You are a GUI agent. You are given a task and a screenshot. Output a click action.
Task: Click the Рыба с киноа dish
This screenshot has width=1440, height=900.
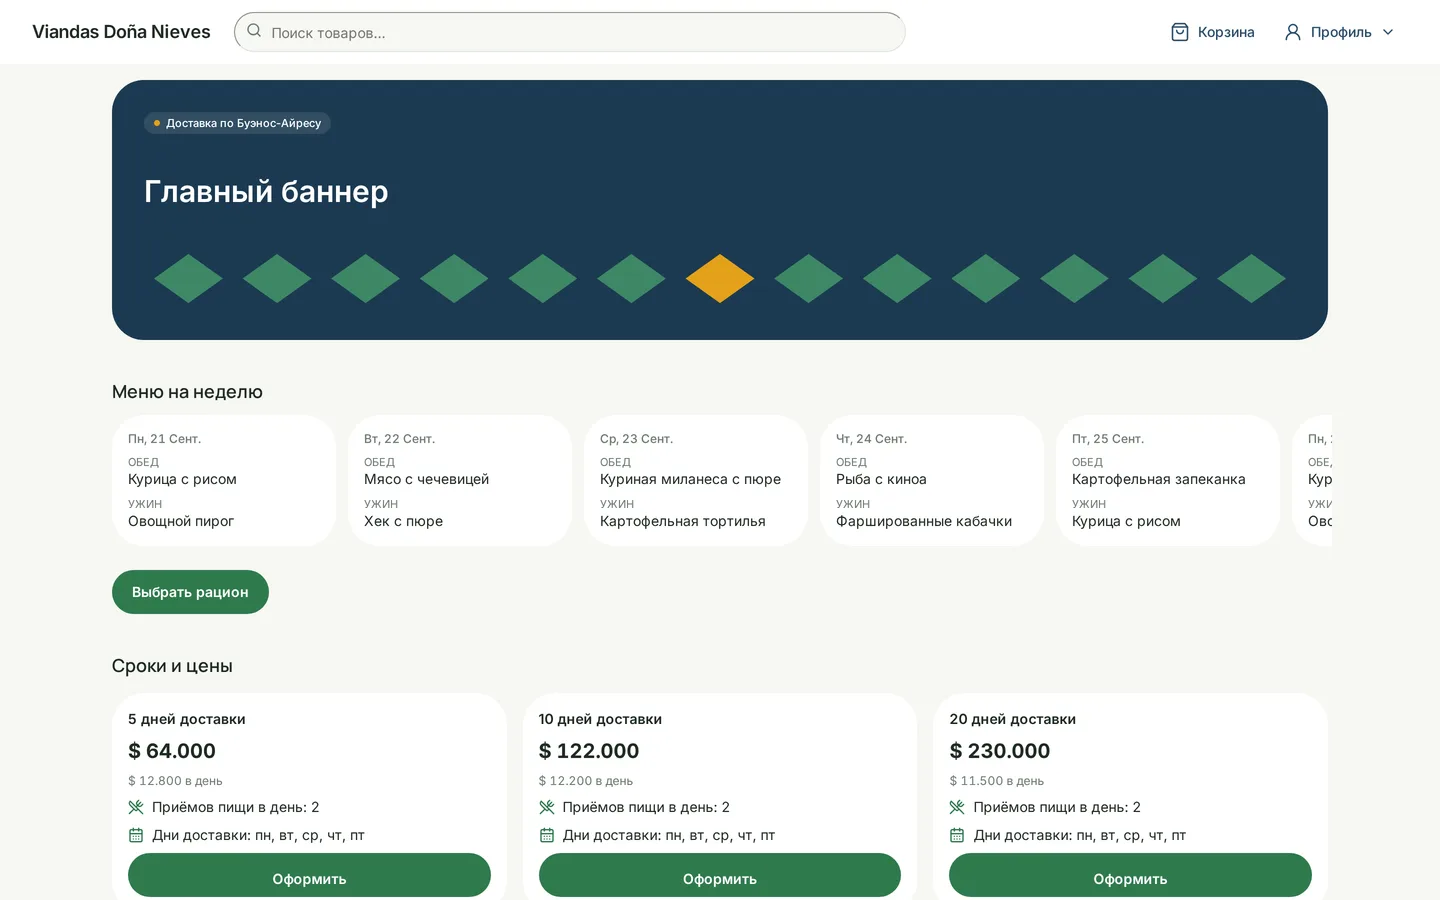pyautogui.click(x=881, y=479)
